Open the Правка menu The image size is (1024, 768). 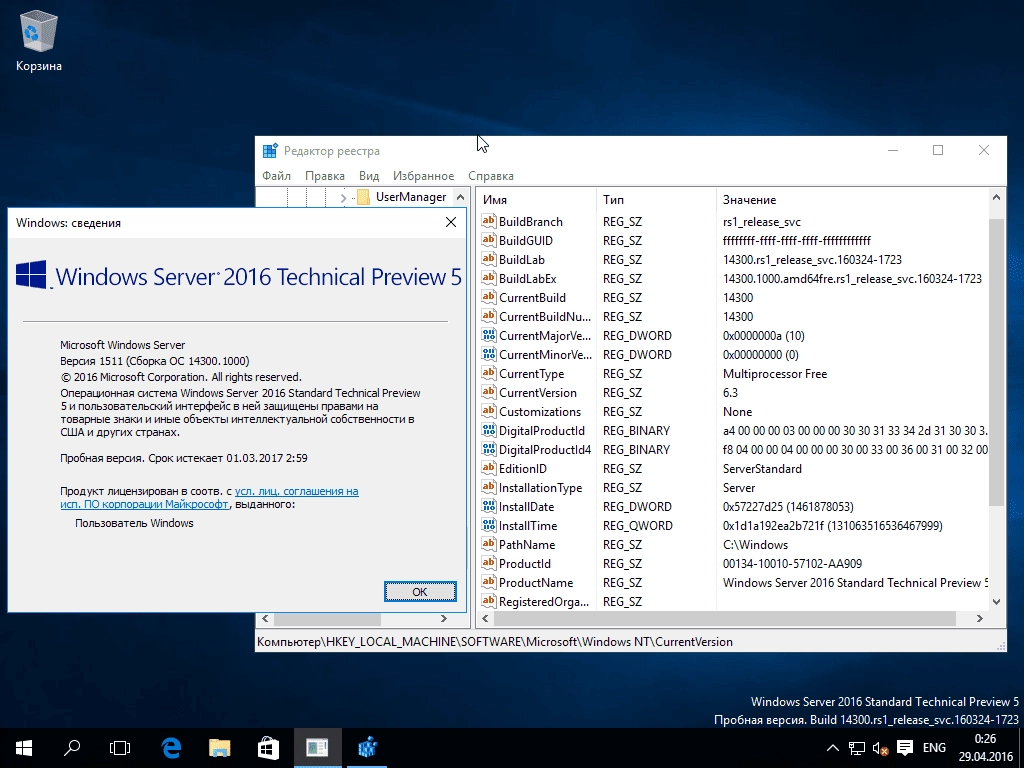coord(325,176)
